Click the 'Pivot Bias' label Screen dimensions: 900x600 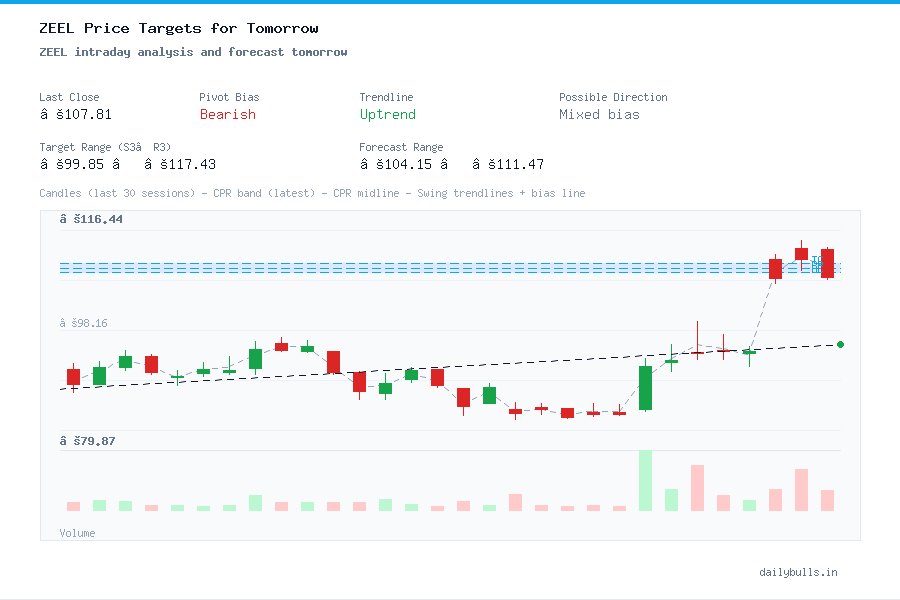coord(229,97)
